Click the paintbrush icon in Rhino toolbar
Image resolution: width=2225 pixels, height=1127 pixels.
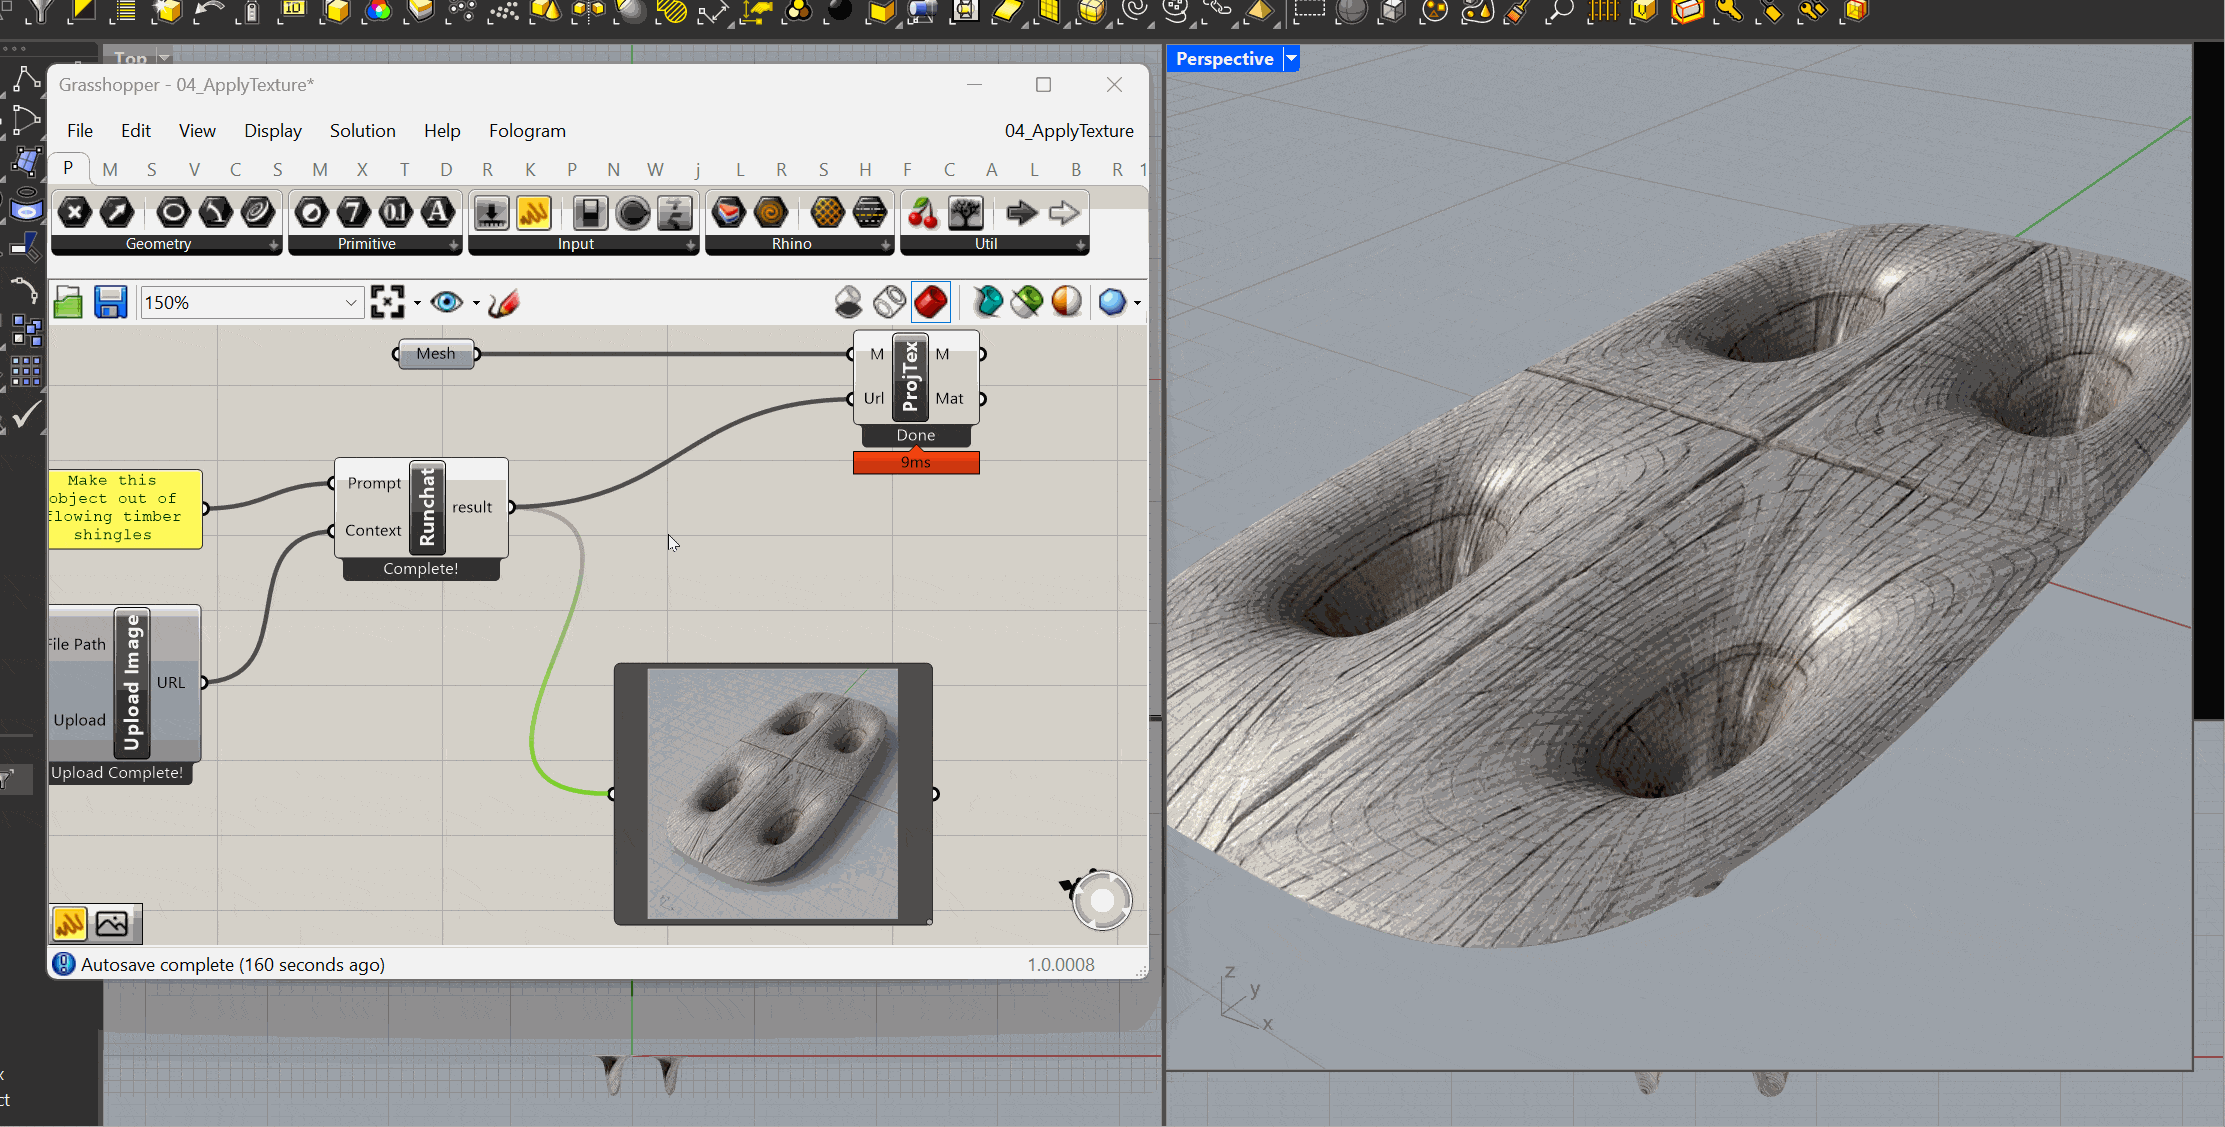click(x=1517, y=11)
